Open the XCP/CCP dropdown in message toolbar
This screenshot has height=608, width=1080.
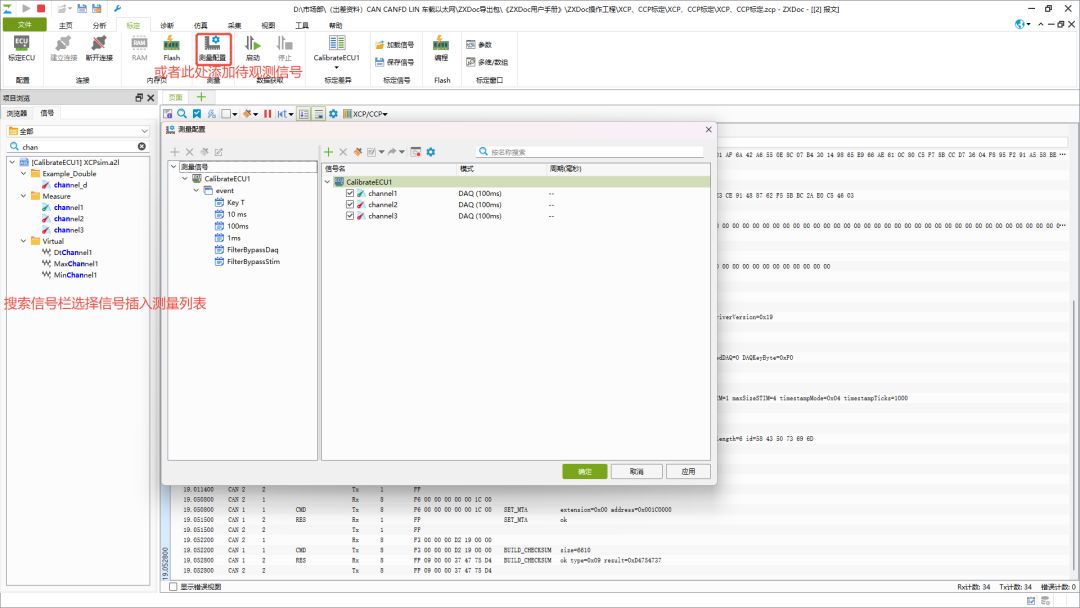(365, 114)
